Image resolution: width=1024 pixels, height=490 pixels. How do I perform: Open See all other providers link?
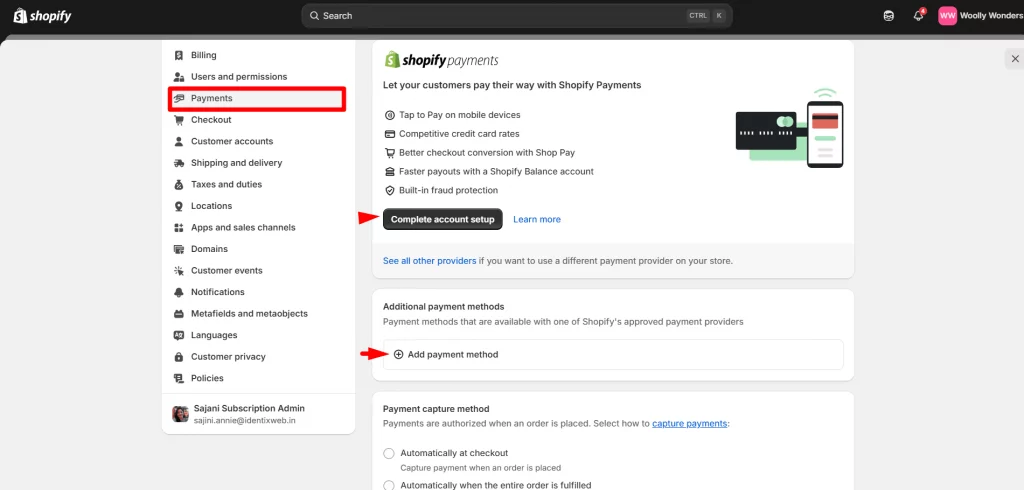tap(430, 261)
